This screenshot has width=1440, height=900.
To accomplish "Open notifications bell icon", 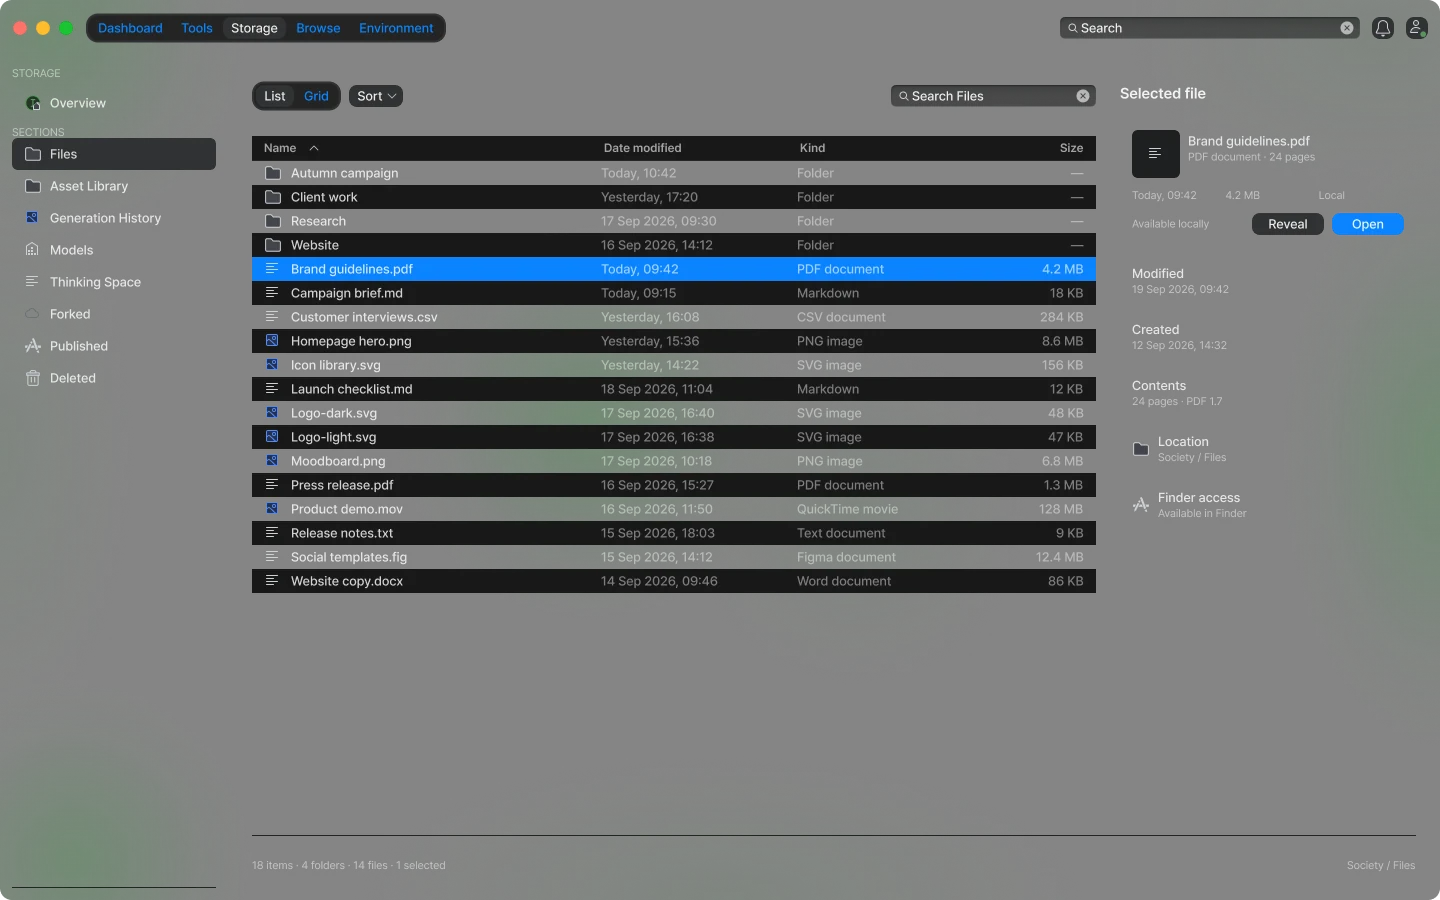I will click(1383, 28).
